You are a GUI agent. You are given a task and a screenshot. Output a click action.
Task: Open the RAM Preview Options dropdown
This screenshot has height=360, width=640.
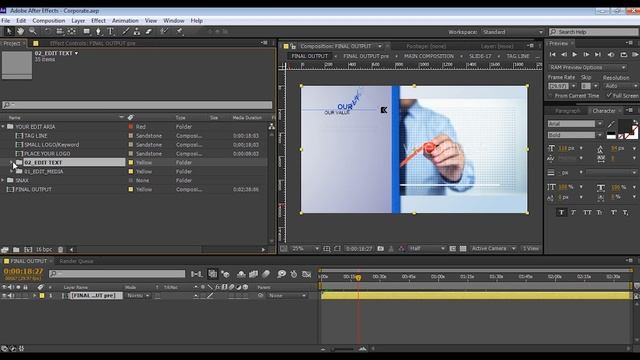click(x=587, y=67)
